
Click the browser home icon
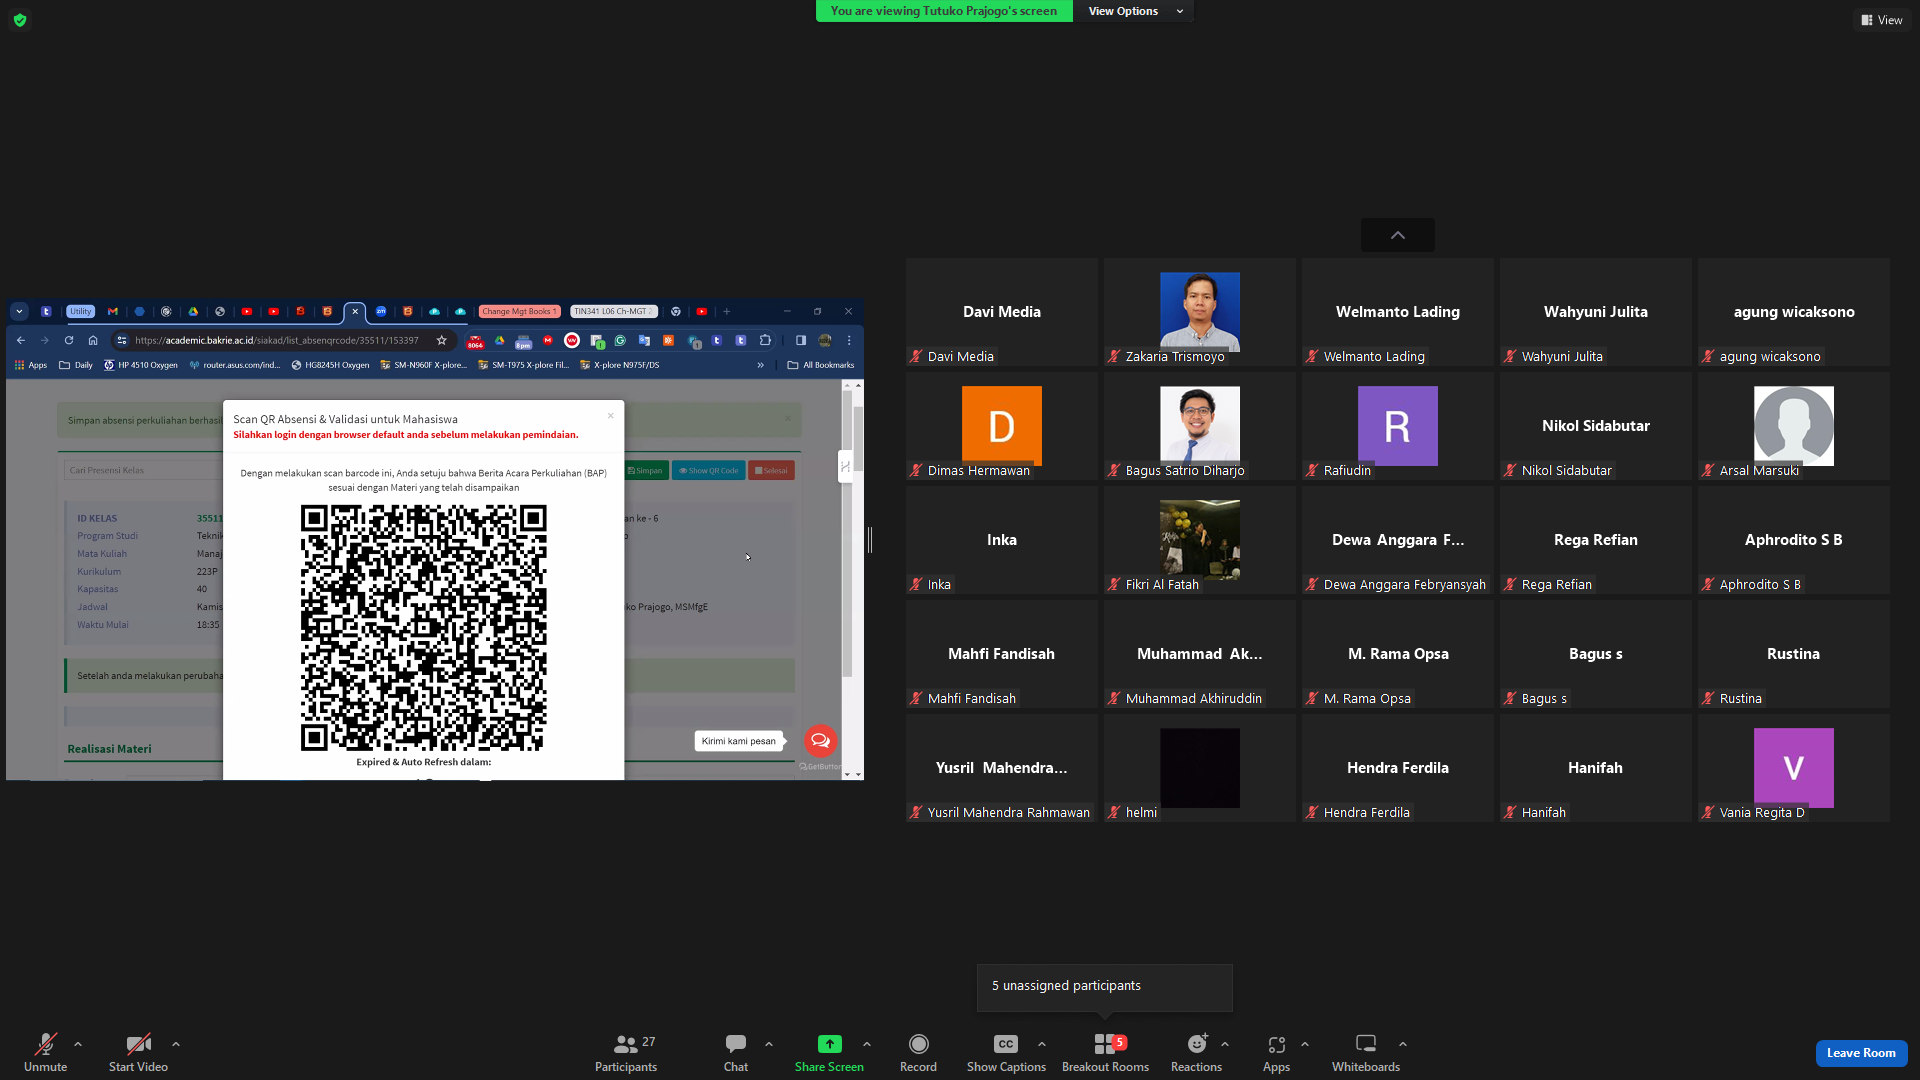(93, 340)
